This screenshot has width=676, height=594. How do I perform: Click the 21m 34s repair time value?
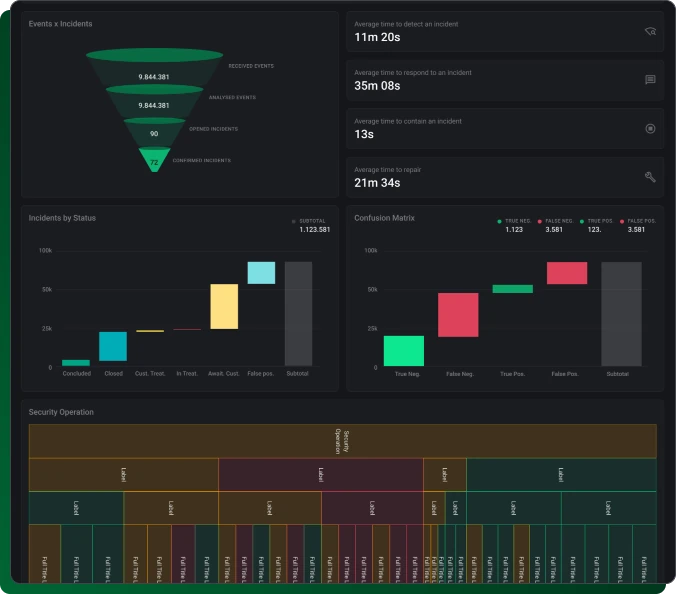(x=377, y=183)
